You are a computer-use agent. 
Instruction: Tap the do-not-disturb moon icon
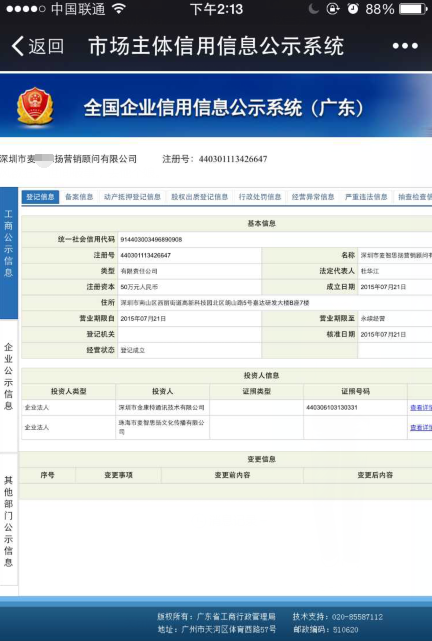click(313, 9)
